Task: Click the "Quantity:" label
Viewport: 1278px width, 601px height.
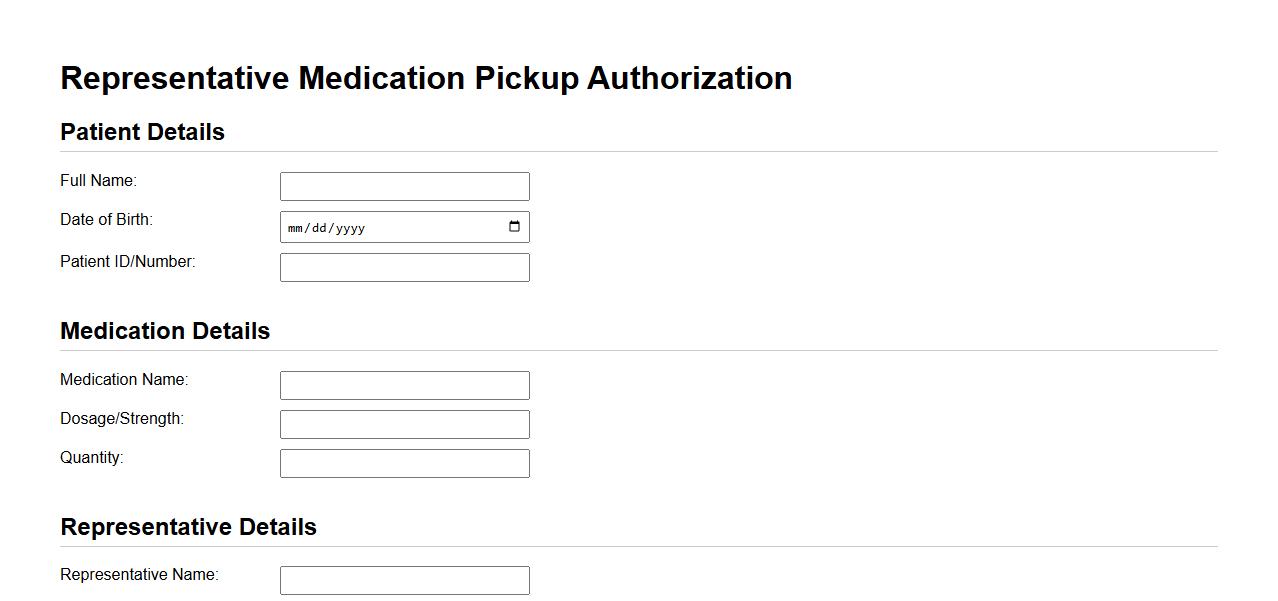Action: (92, 458)
